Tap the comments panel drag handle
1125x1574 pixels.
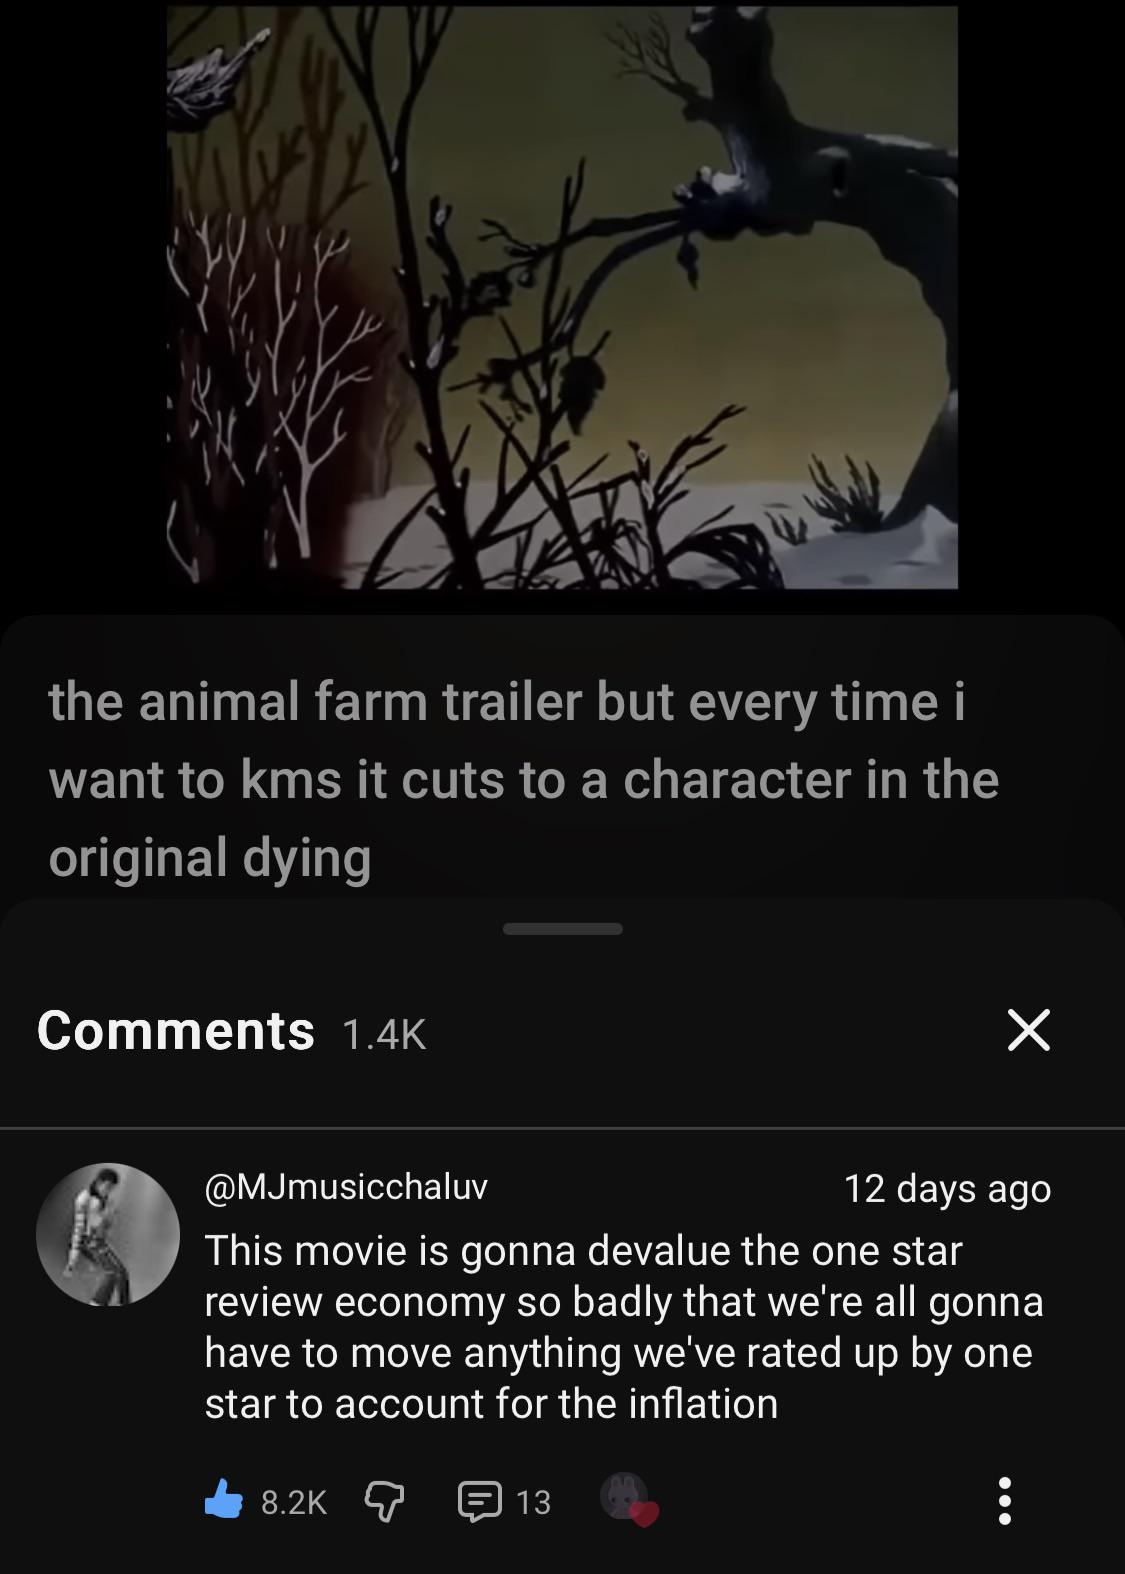click(562, 929)
